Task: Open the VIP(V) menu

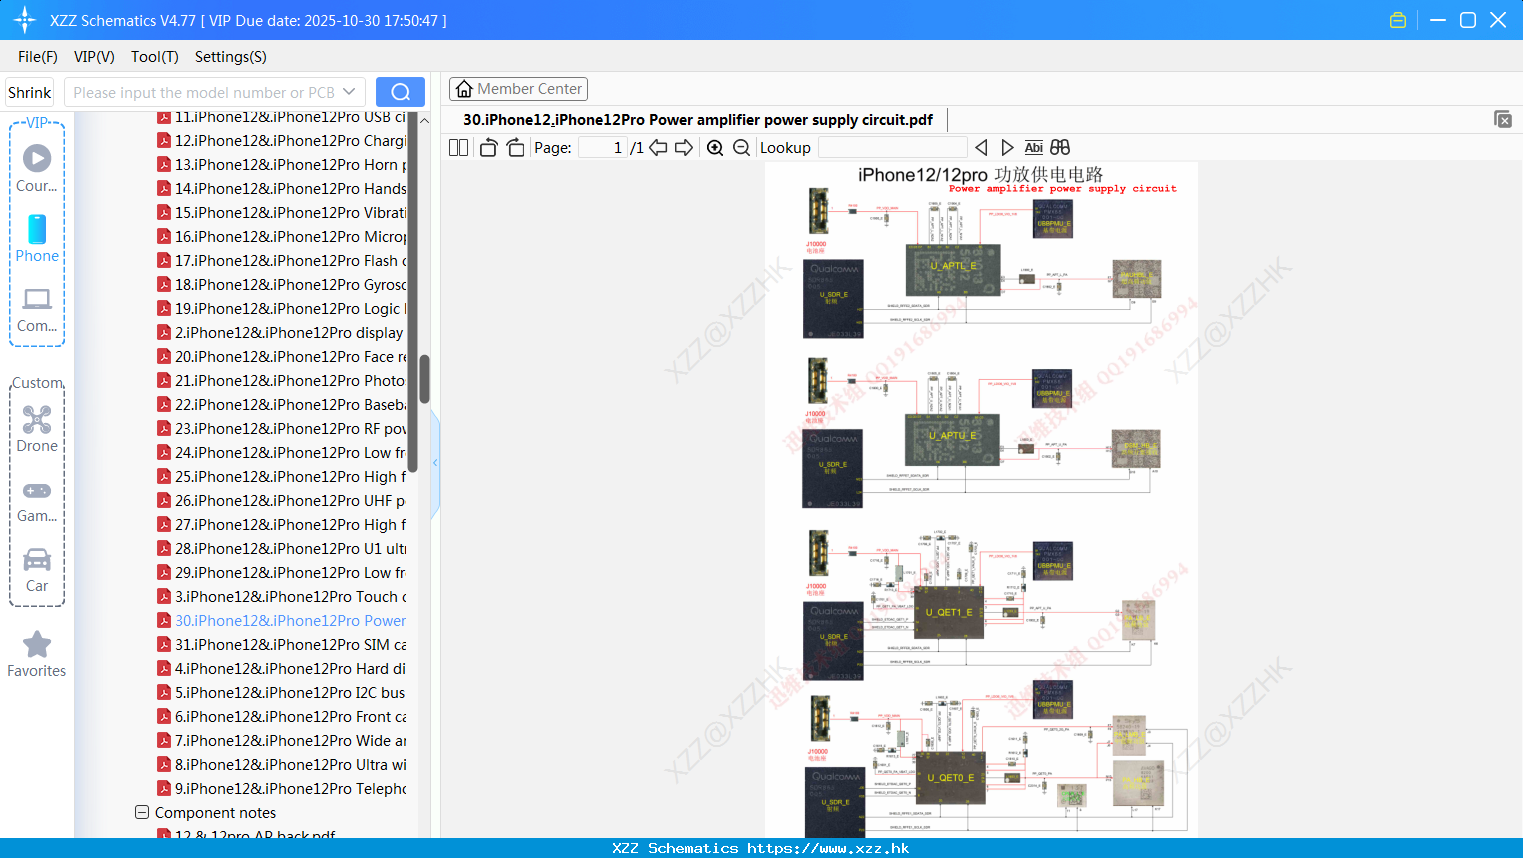Action: click(94, 57)
